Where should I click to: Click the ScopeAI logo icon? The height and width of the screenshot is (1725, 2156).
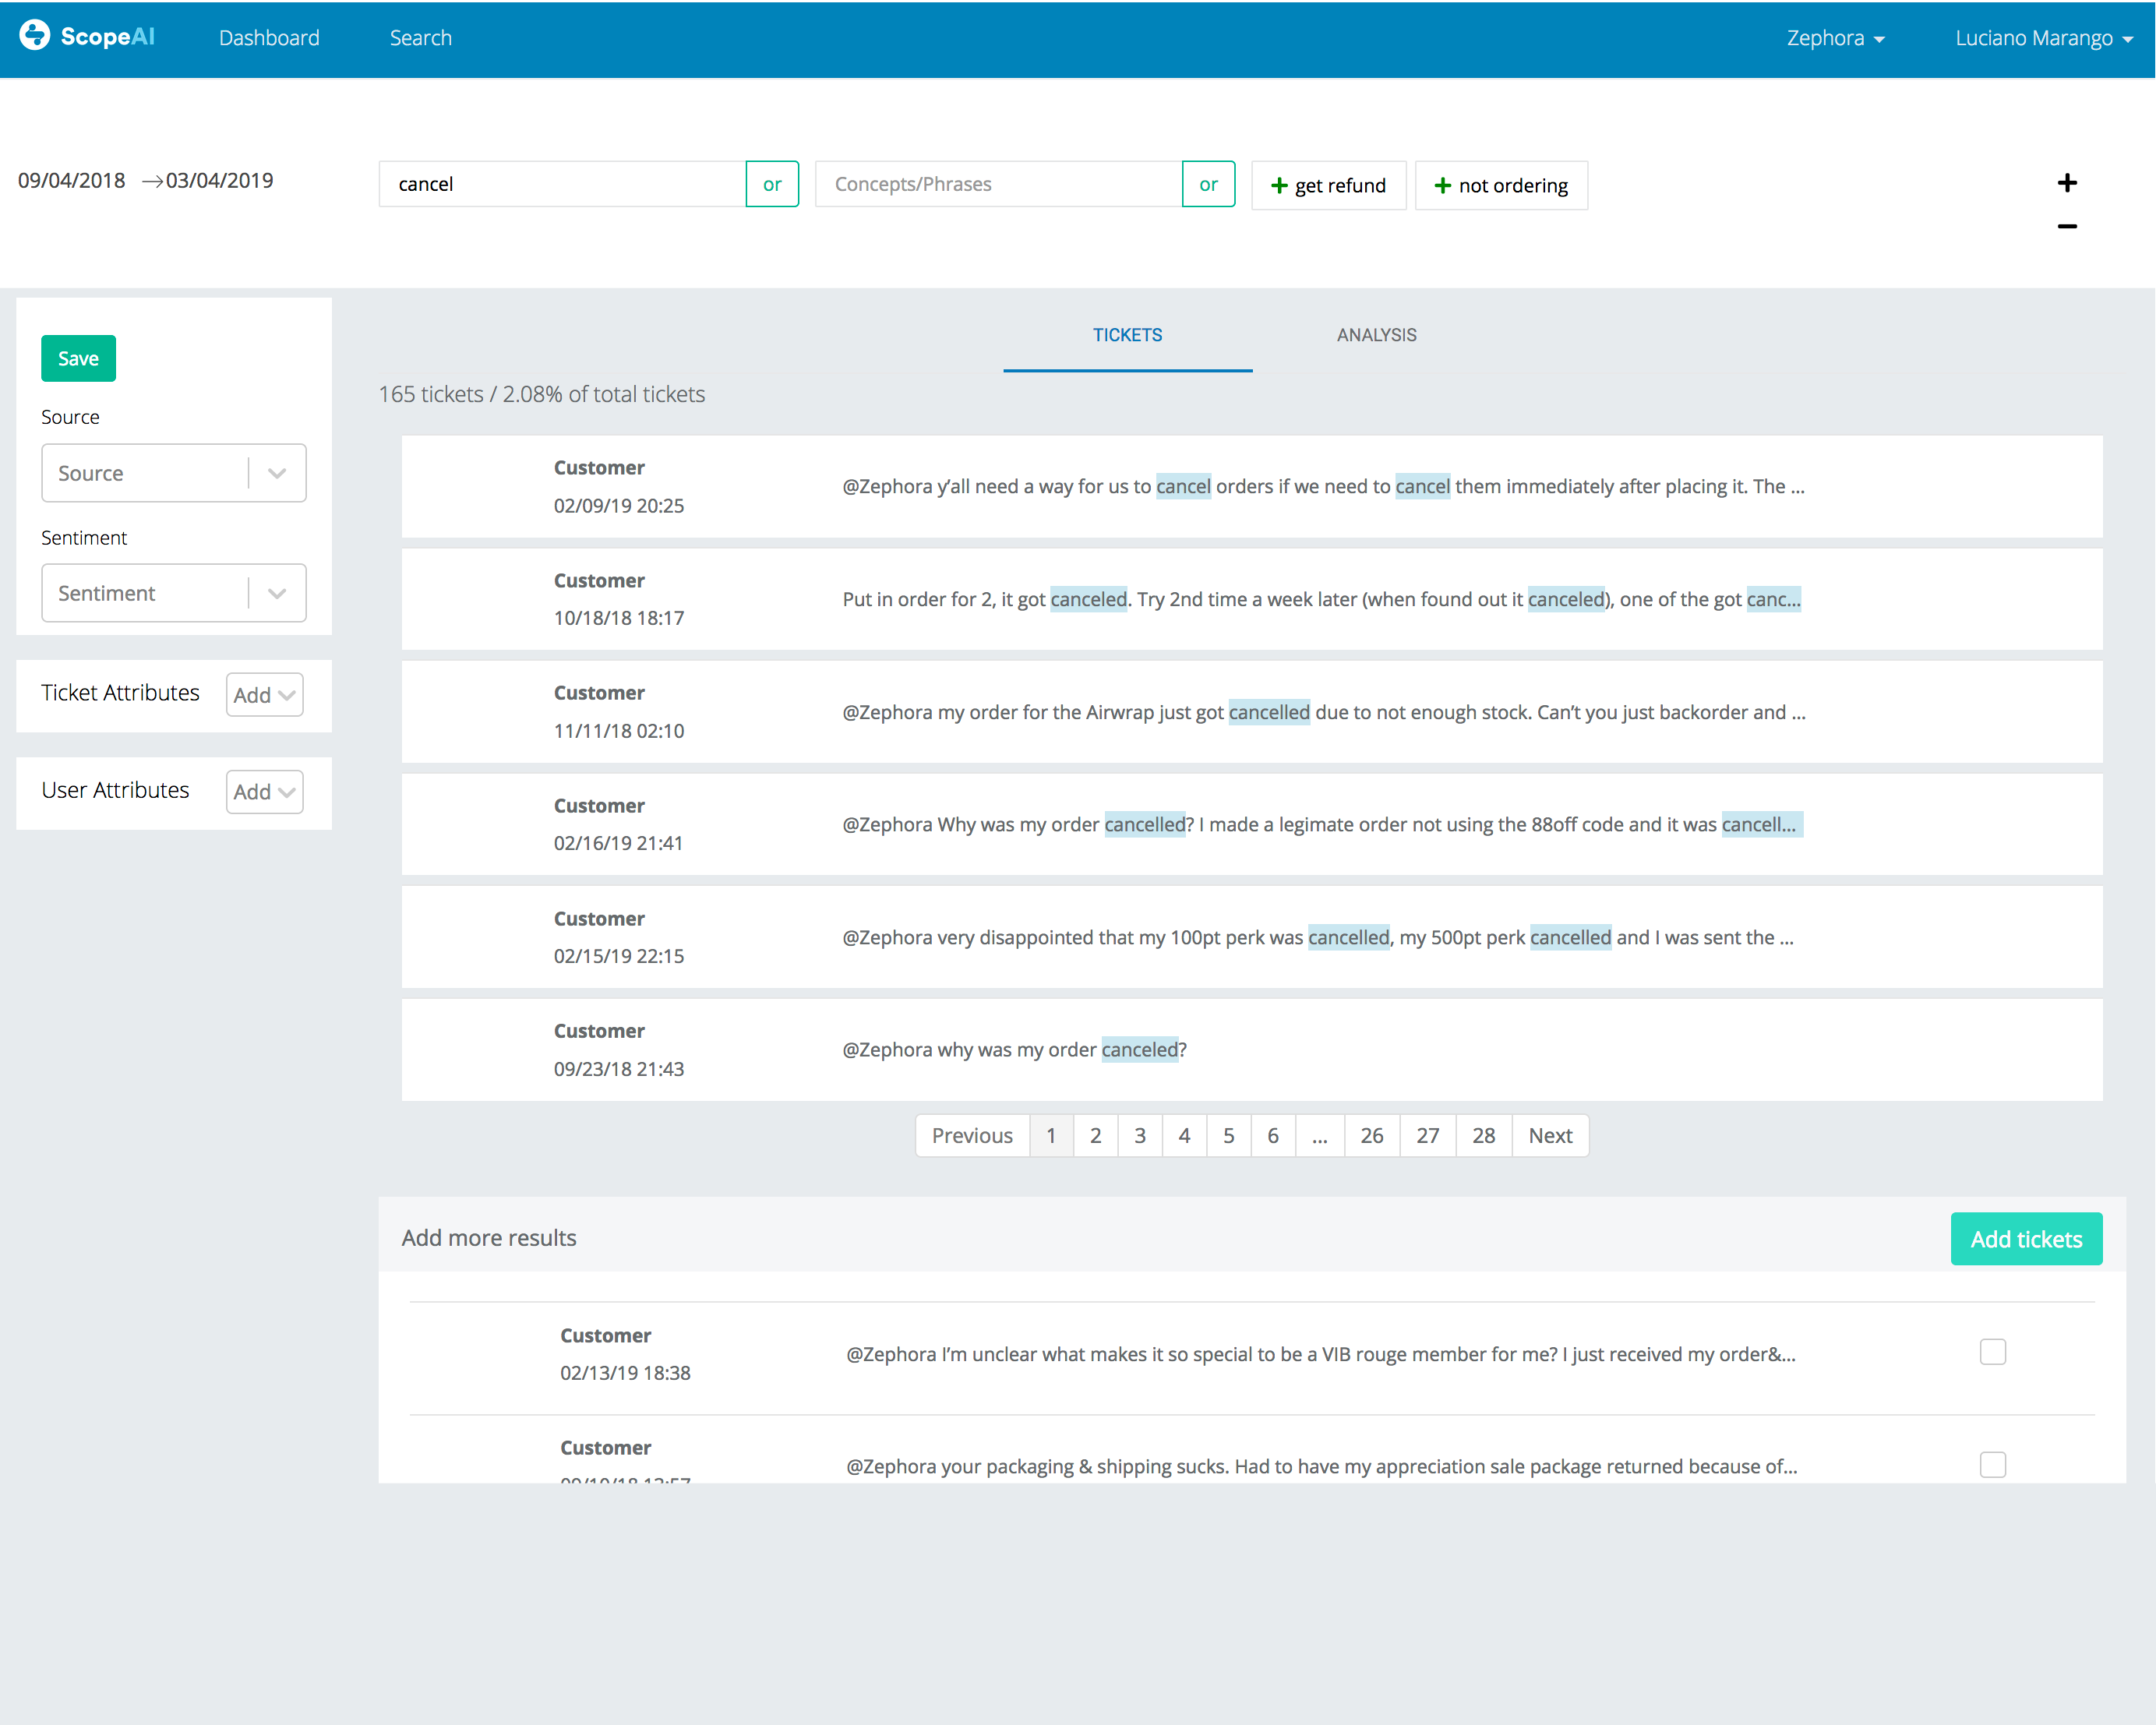pos(35,36)
